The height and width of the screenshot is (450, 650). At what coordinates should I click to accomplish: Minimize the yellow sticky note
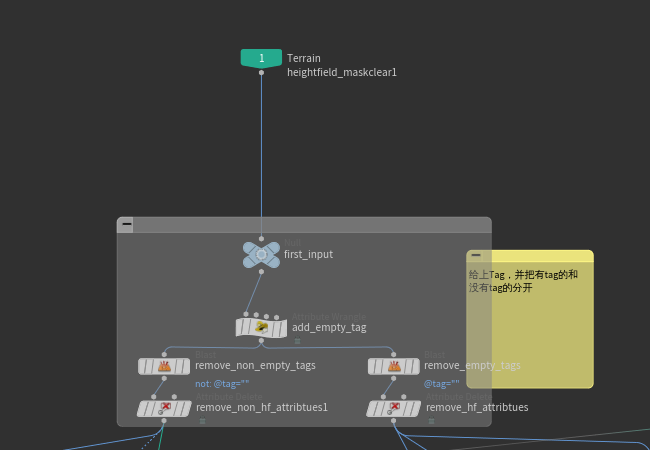475,256
